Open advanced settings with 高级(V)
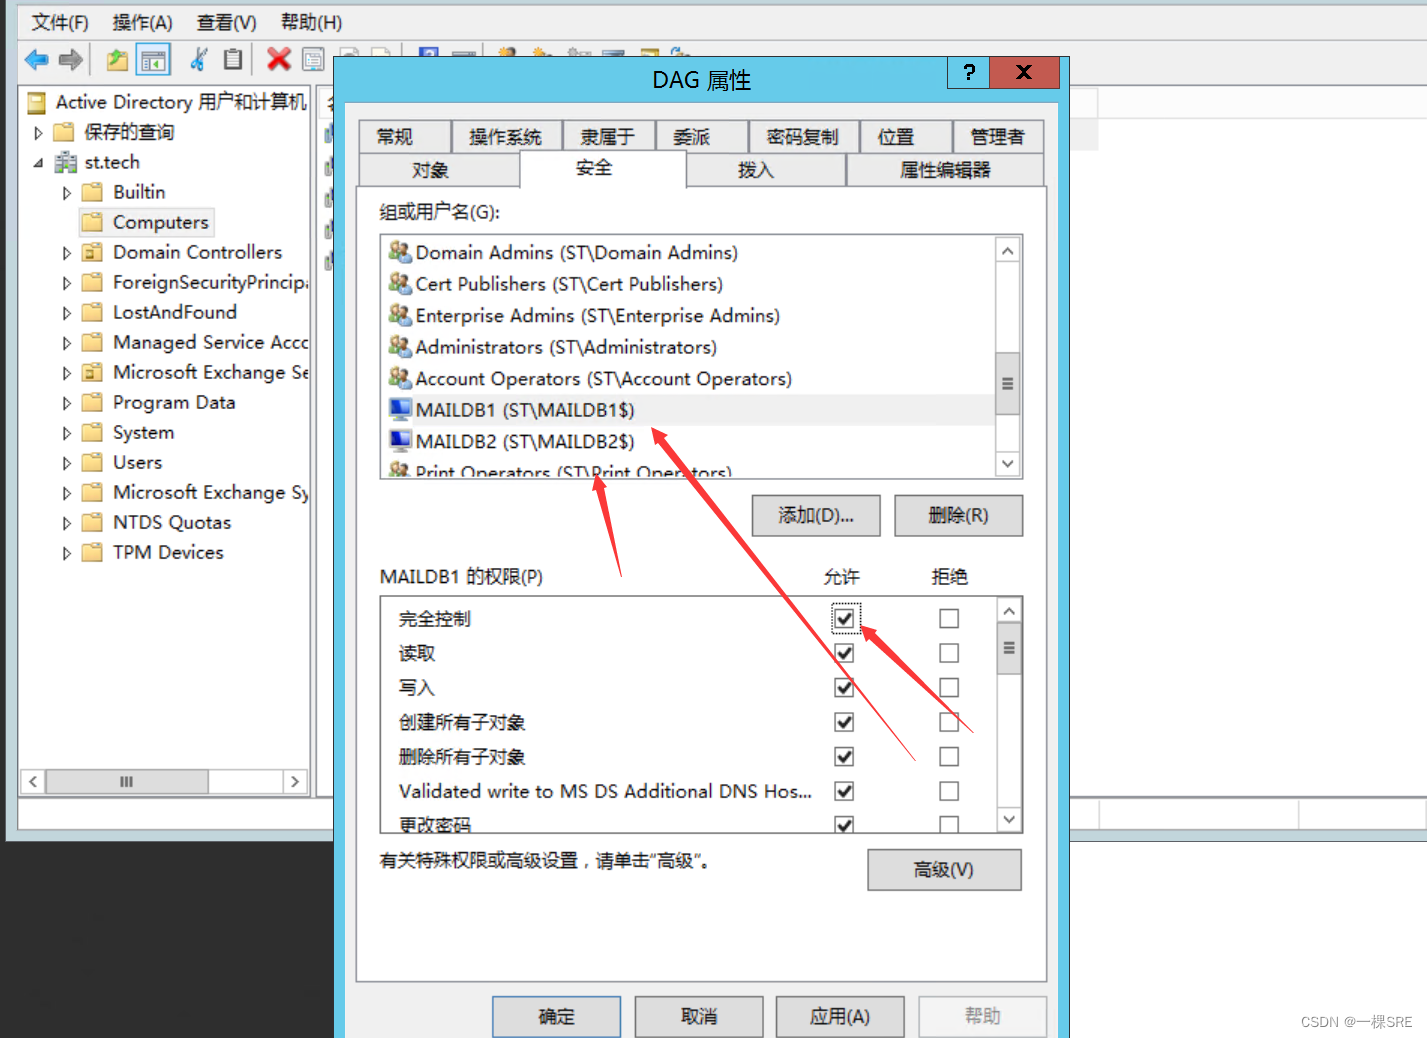Screen dimensions: 1427x1038 pyautogui.click(x=944, y=870)
